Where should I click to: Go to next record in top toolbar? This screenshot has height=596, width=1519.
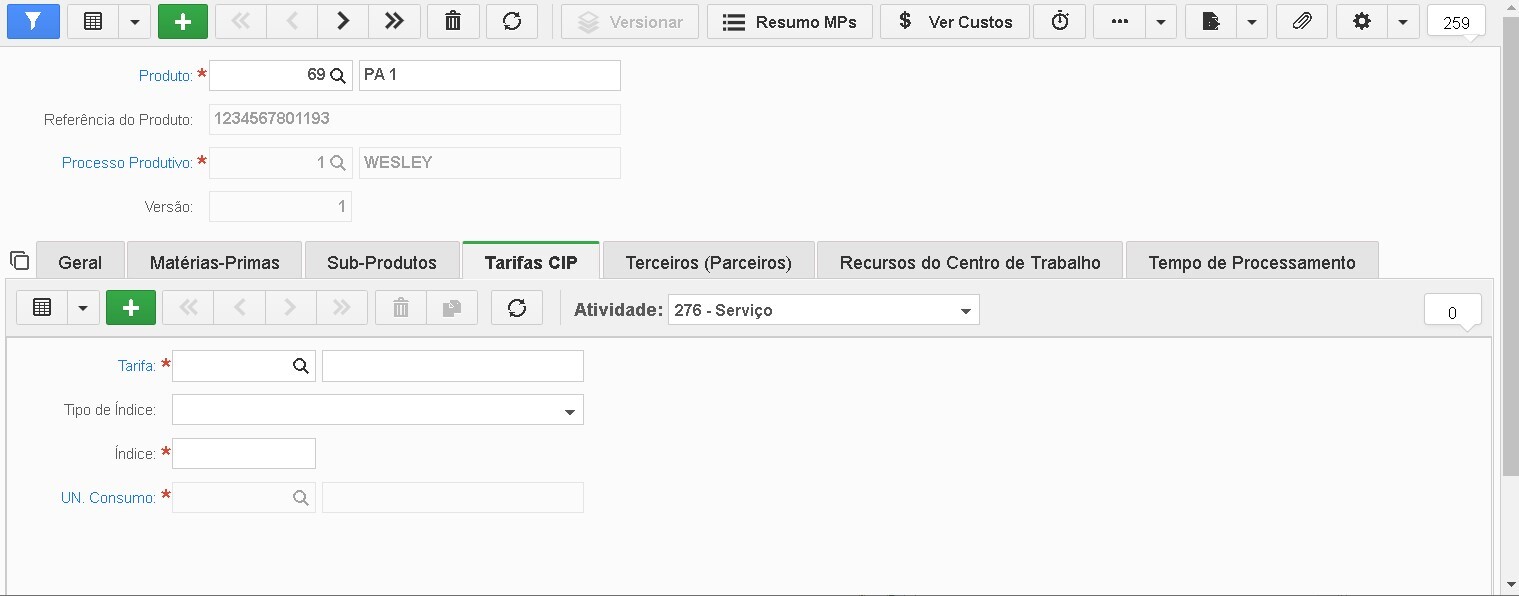click(x=343, y=21)
